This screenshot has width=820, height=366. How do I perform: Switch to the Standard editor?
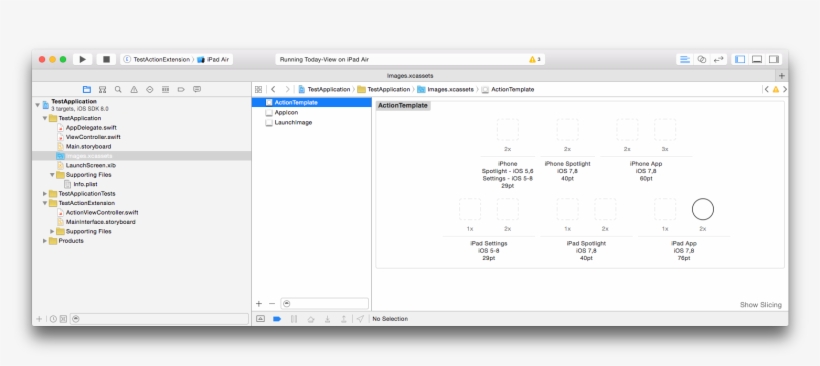click(x=685, y=60)
